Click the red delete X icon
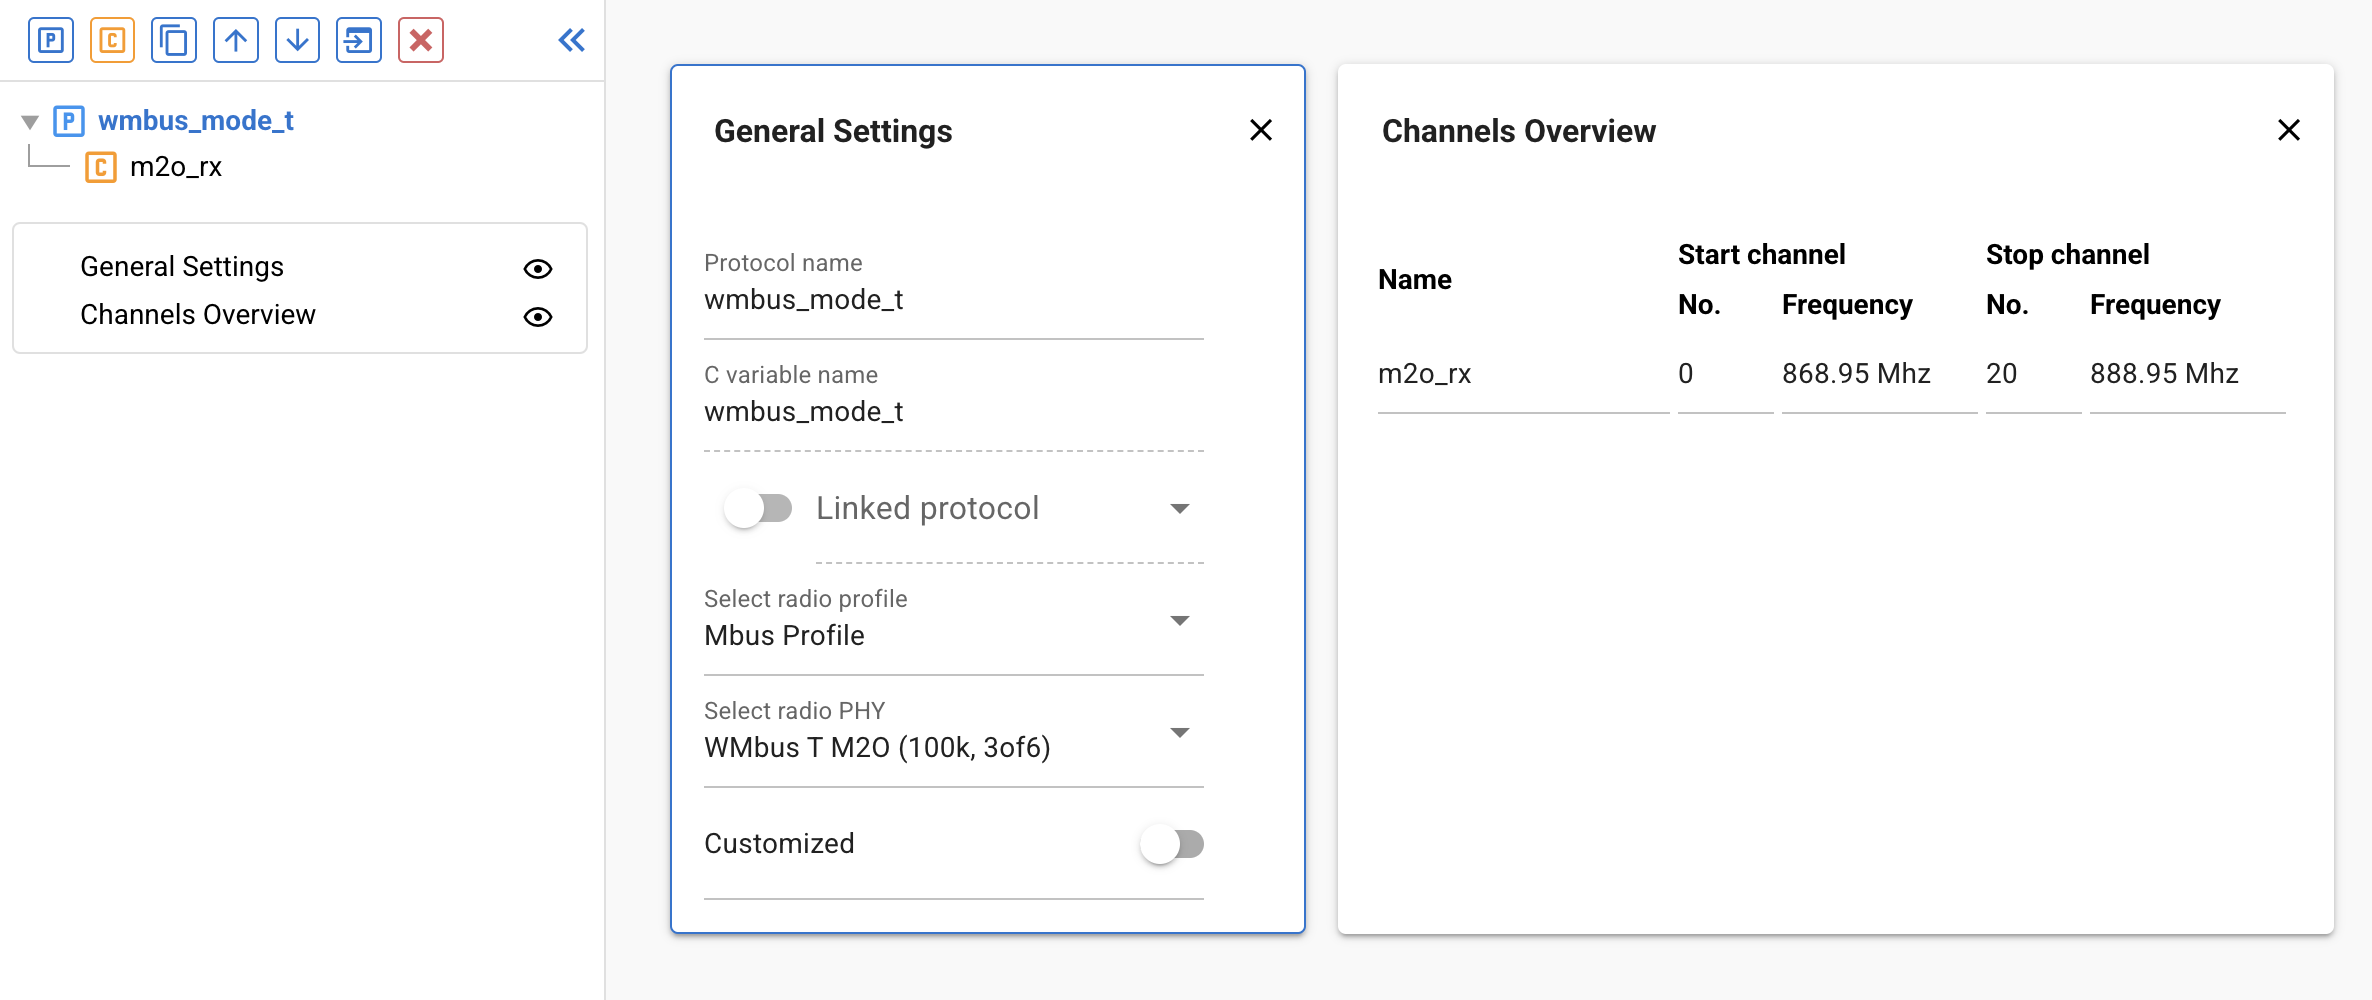 pos(421,41)
